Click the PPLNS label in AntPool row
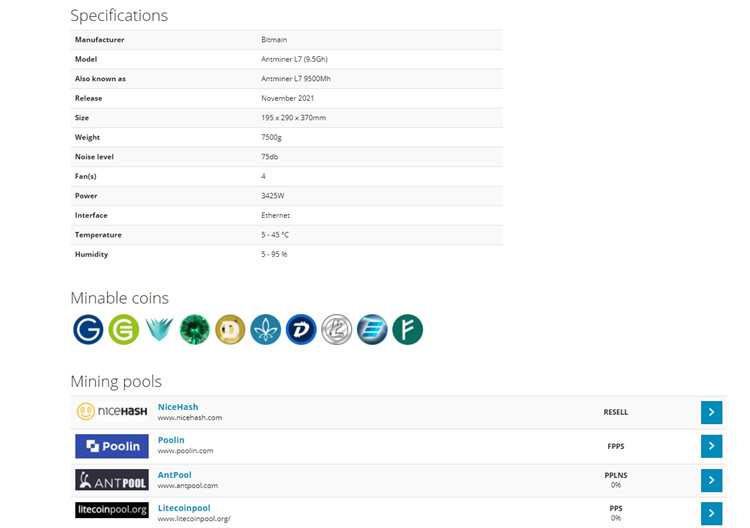Screen dimensions: 750x528 [x=616, y=475]
